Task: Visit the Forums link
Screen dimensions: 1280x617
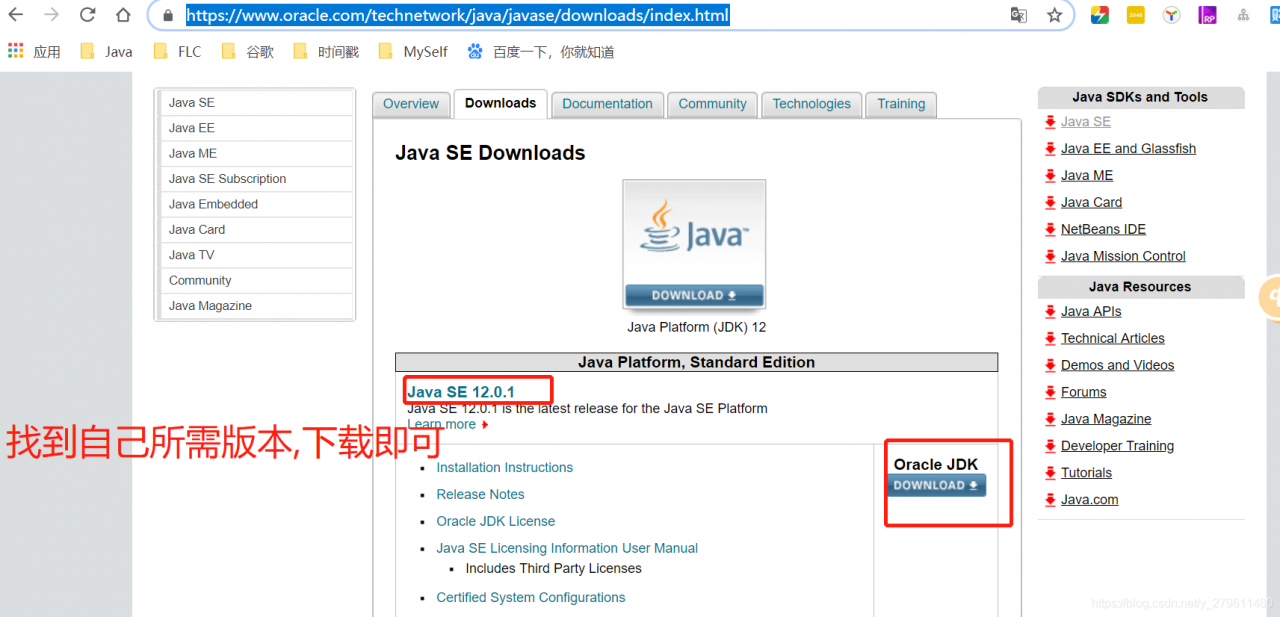Action: (1084, 392)
